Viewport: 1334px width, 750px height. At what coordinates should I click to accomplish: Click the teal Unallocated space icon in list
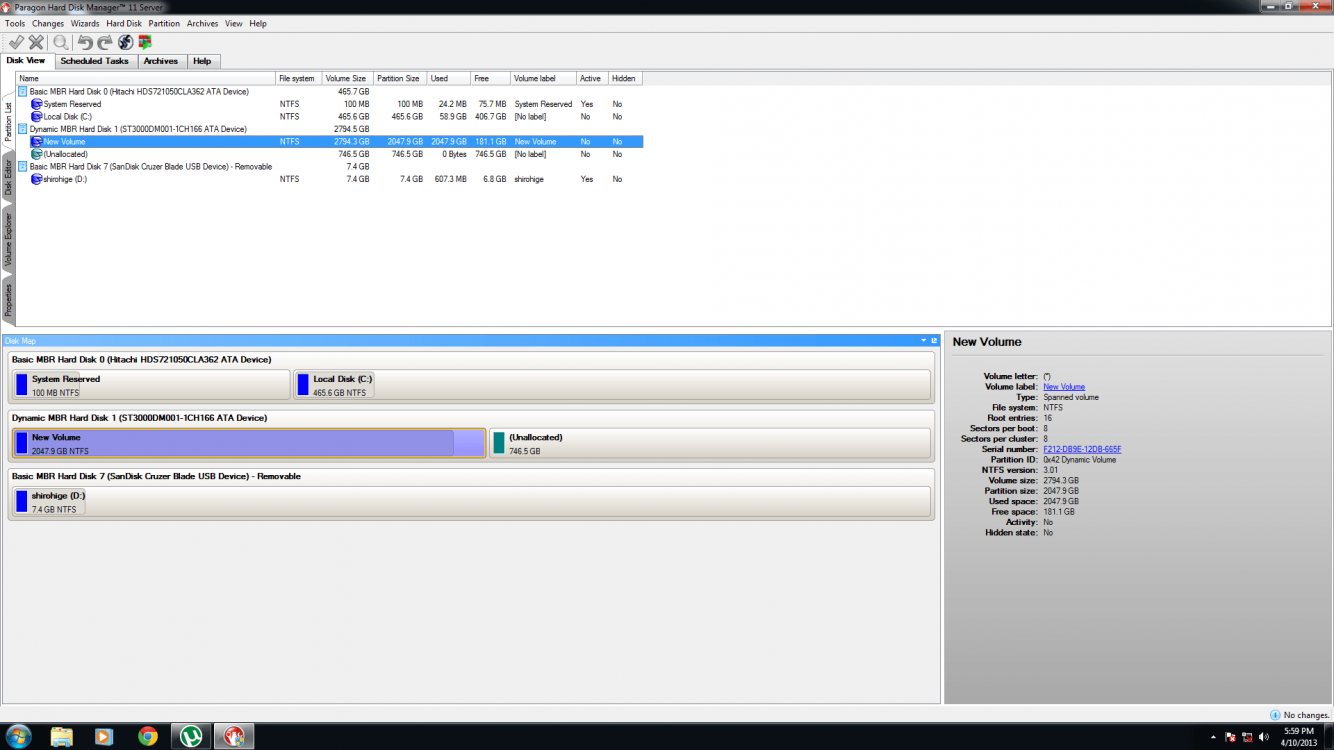click(x=37, y=154)
